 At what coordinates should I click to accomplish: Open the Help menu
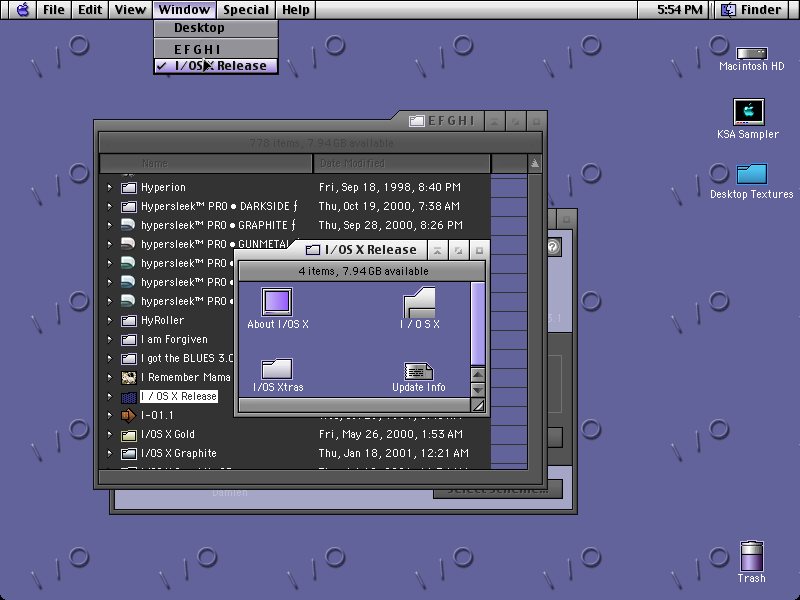(296, 9)
